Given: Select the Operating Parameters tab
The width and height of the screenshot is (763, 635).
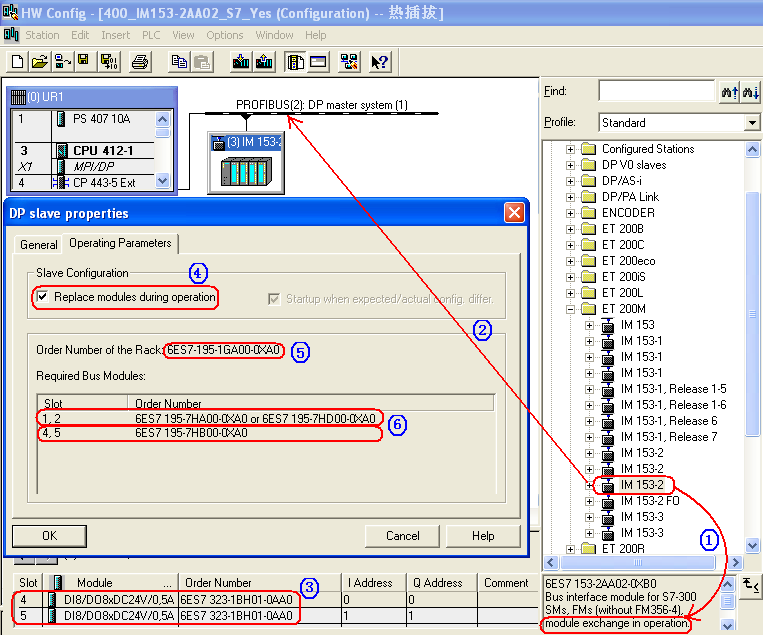Looking at the screenshot, I should click(x=120, y=243).
